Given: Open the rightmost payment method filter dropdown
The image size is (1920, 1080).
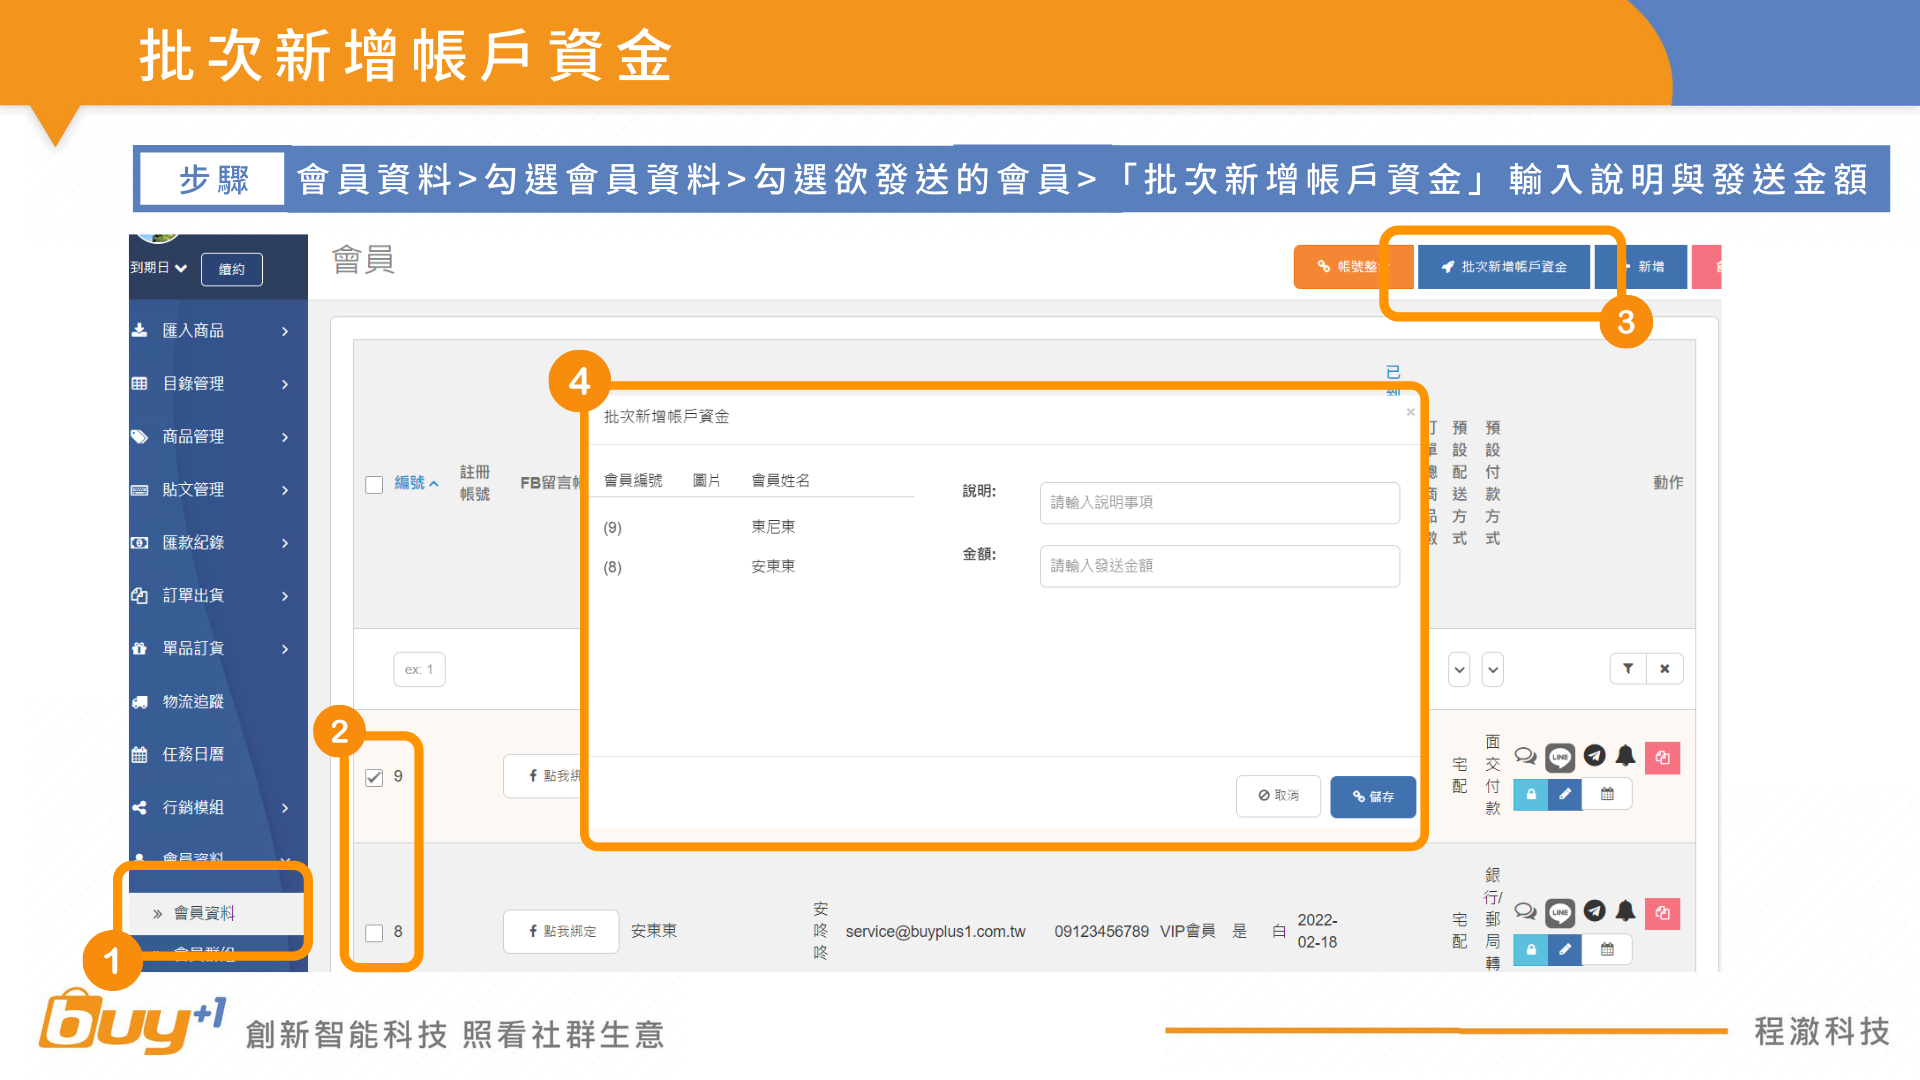Looking at the screenshot, I should (x=1493, y=669).
